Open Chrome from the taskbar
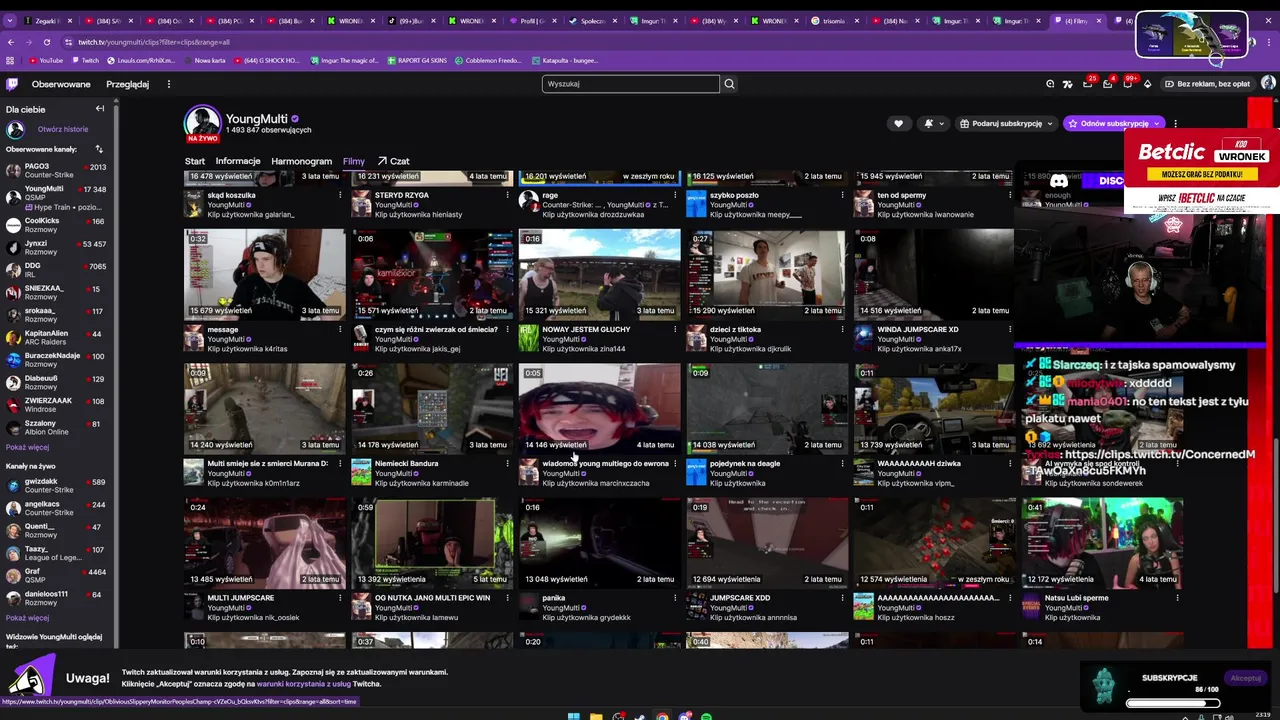This screenshot has height=720, width=1280. pos(662,716)
